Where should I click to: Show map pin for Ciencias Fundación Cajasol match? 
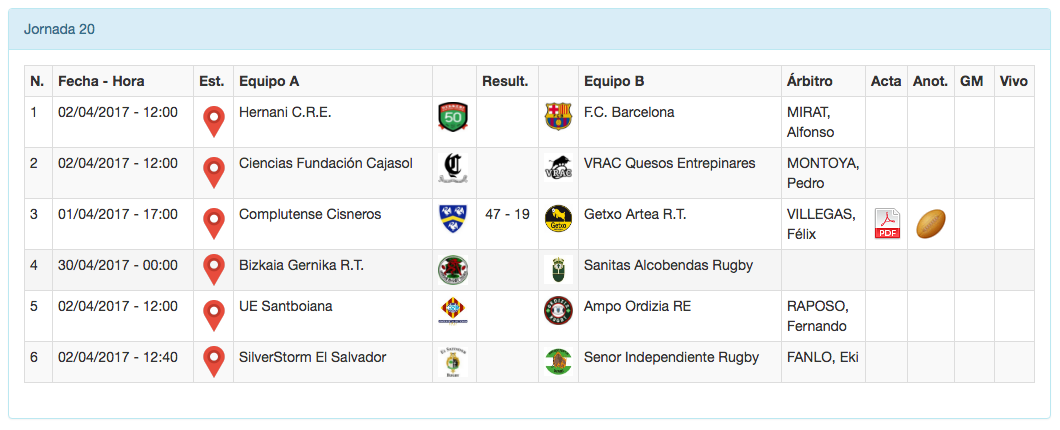pos(213,172)
